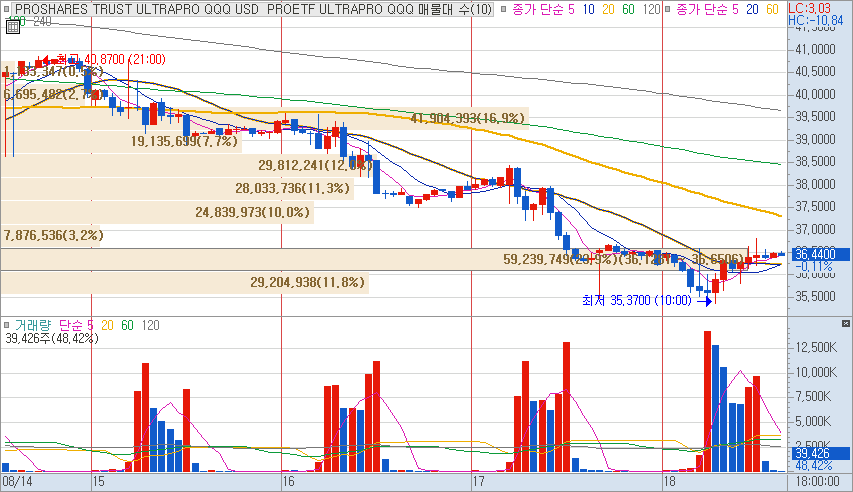Open the data table grid icon
The width and height of the screenshot is (853, 492).
click(13, 27)
